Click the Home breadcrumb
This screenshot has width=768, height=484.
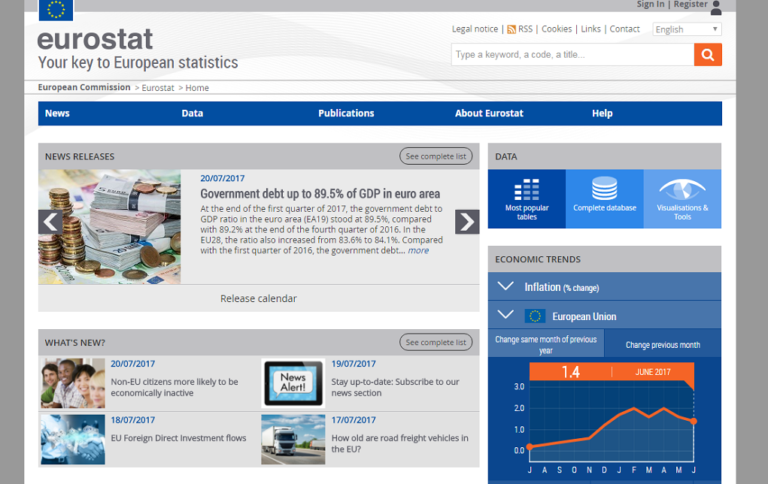click(197, 88)
